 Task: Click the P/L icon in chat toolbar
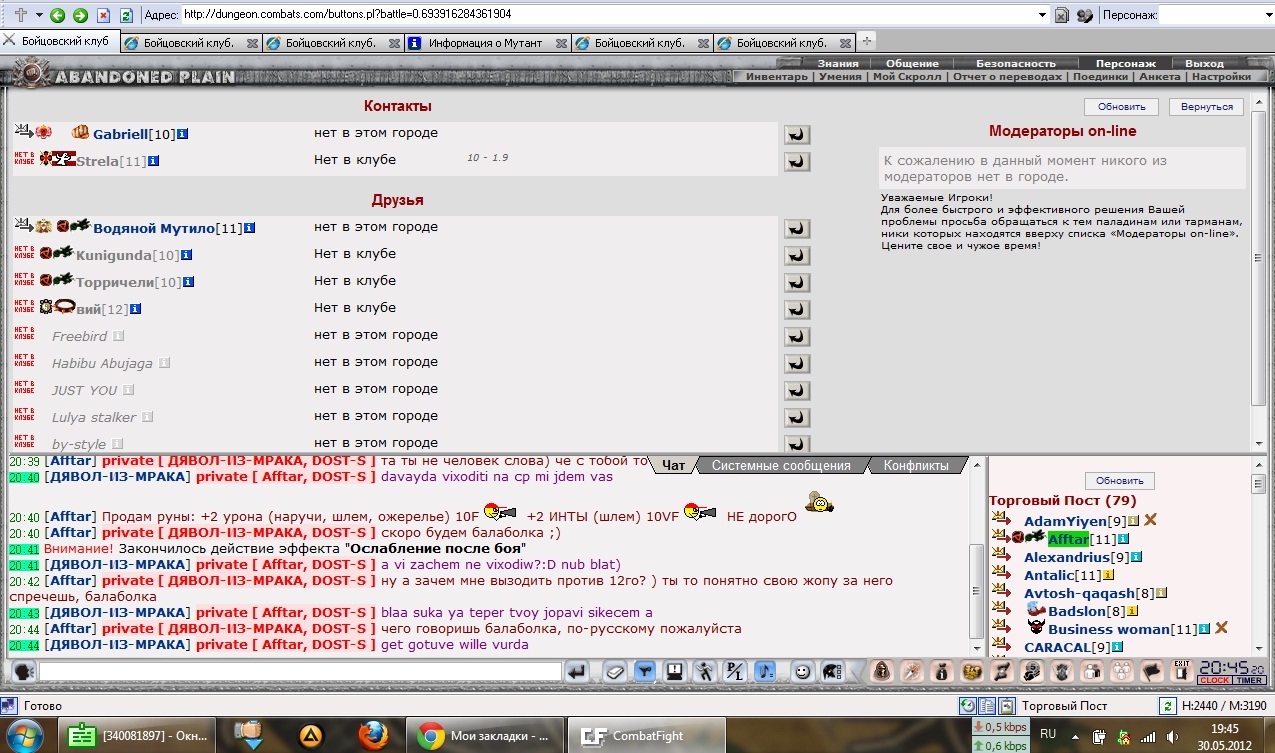pyautogui.click(x=735, y=671)
